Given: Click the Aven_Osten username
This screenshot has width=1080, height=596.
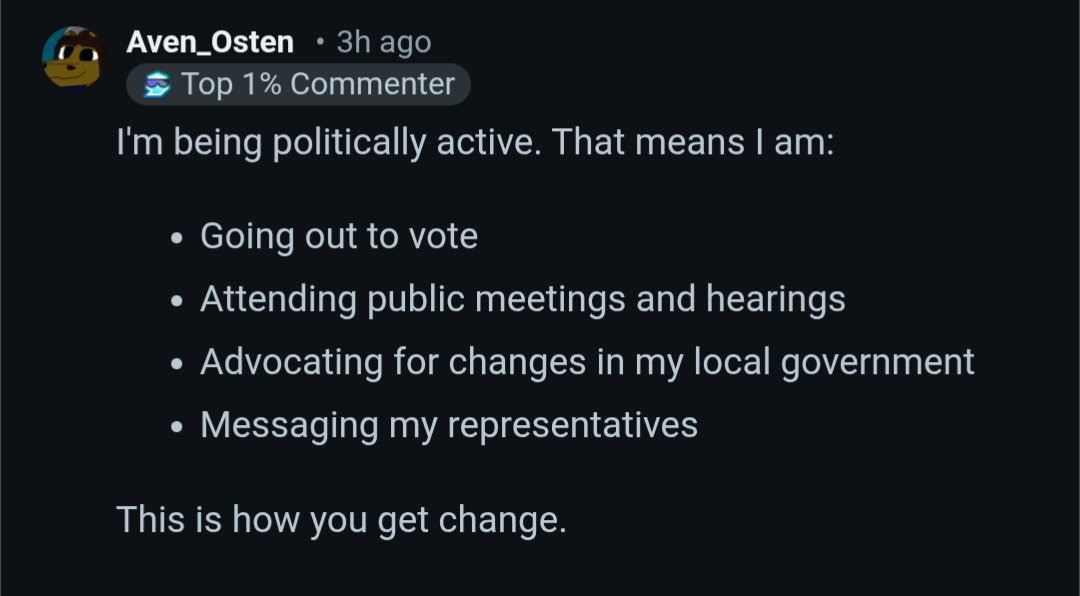Looking at the screenshot, I should [210, 42].
